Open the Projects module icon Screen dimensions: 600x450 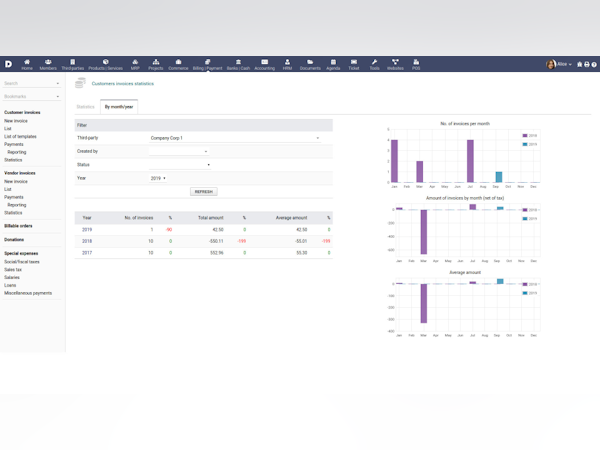[x=156, y=64]
